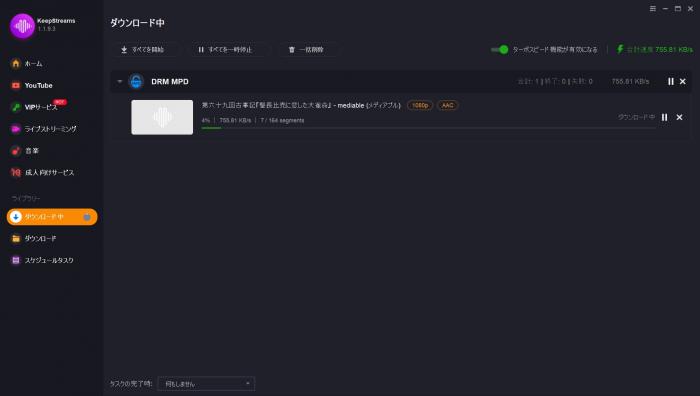Click the AAC audio badge
Viewport: 700px width, 396px height.
coord(448,105)
